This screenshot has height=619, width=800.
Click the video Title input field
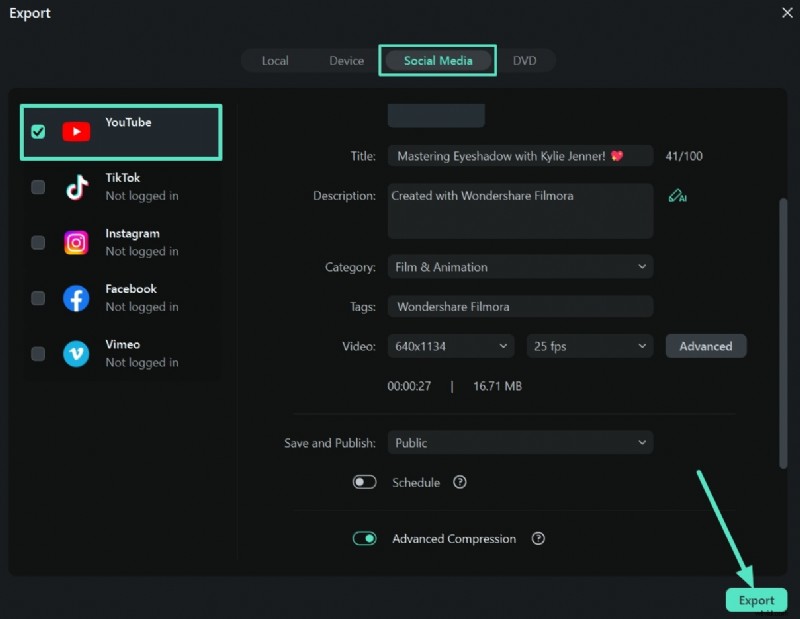tap(520, 156)
